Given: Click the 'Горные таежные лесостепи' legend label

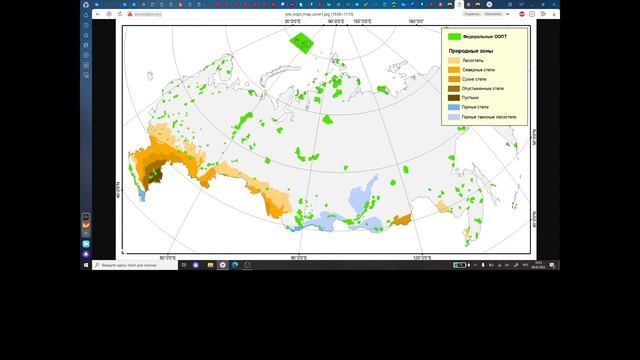Looking at the screenshot, I should tap(489, 117).
